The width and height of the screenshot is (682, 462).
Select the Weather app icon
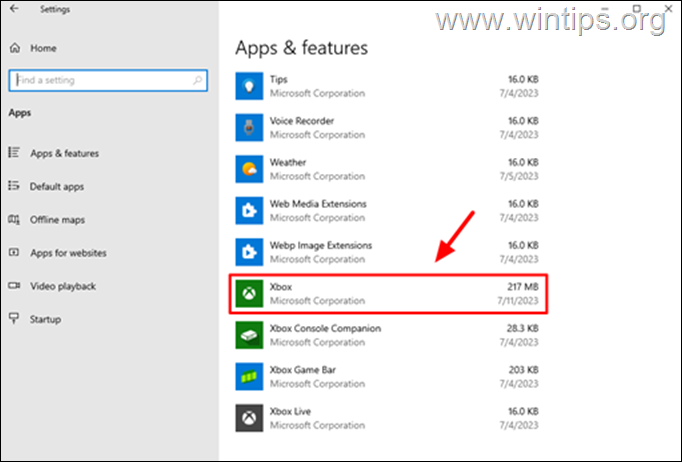249,169
